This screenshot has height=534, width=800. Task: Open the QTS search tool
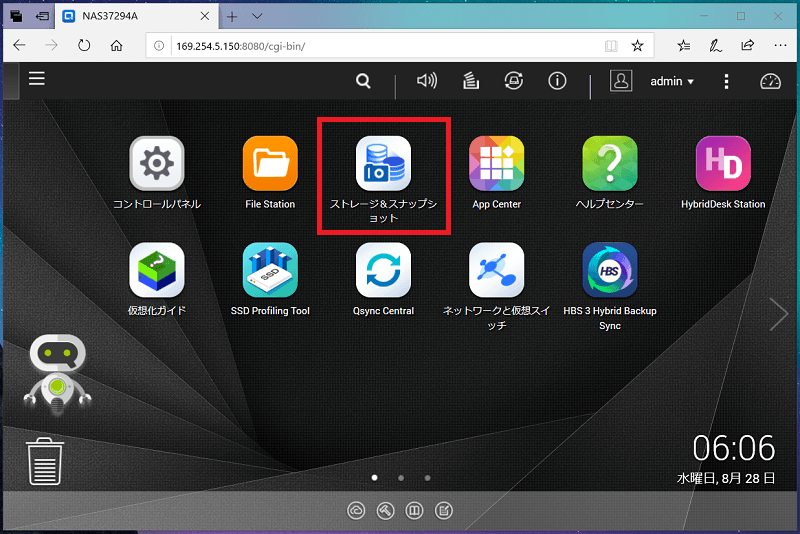[363, 81]
